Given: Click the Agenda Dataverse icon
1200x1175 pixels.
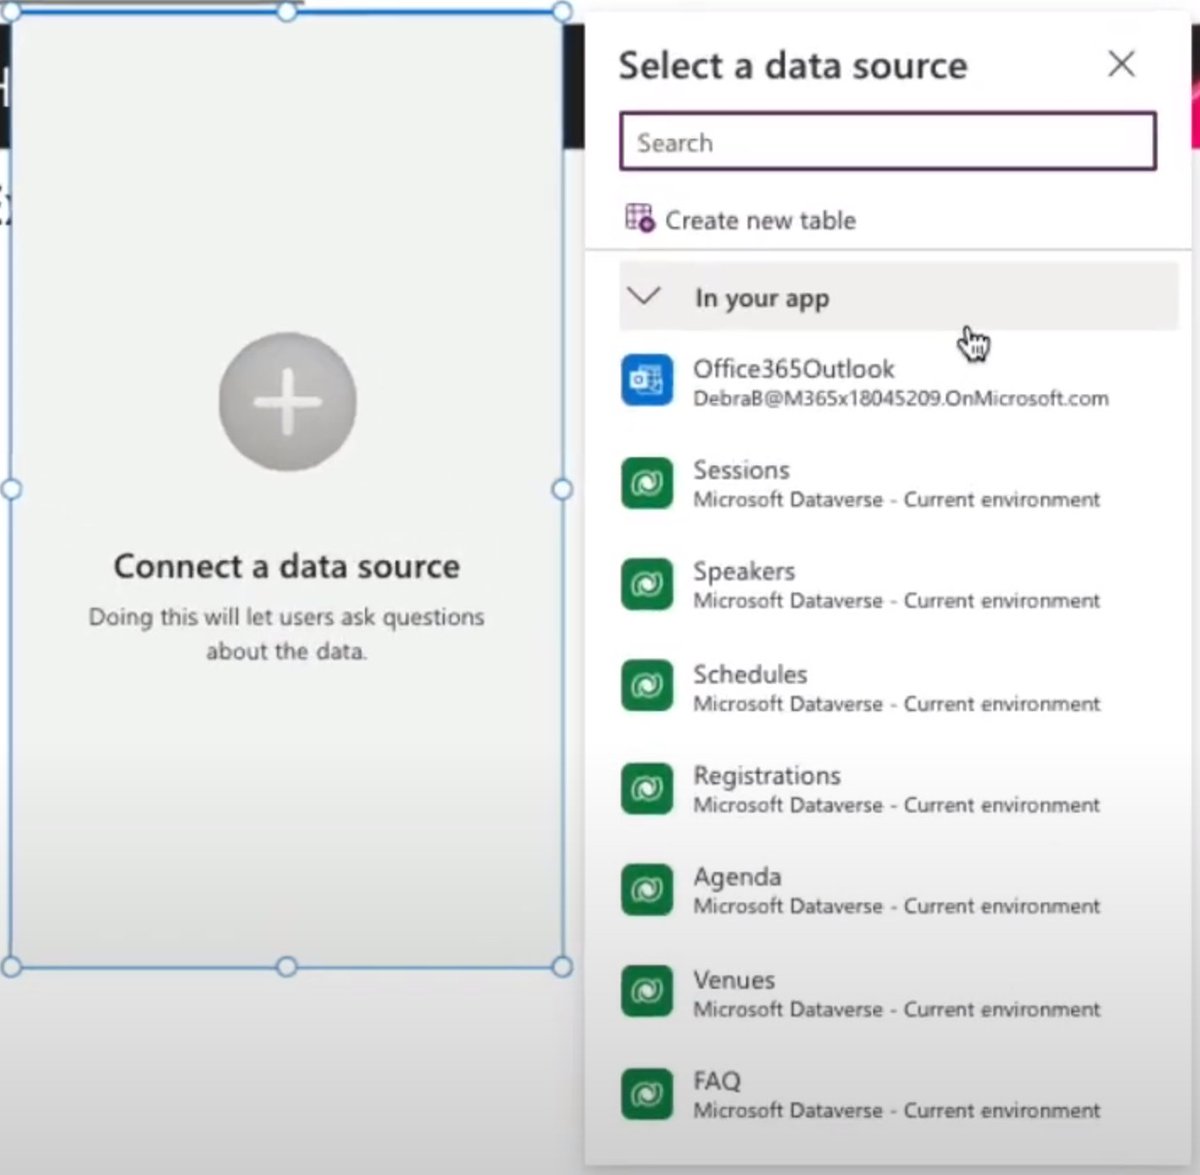Looking at the screenshot, I should click(x=647, y=889).
